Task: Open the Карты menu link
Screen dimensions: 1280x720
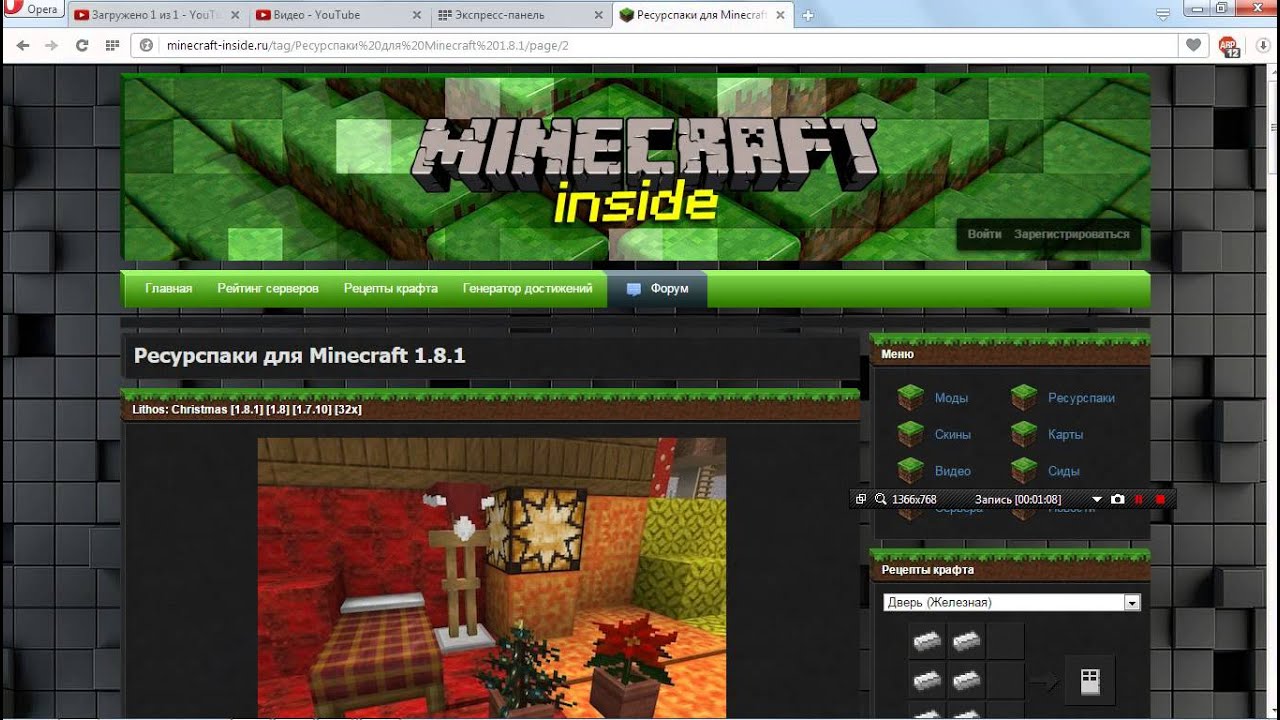Action: [x=1065, y=434]
